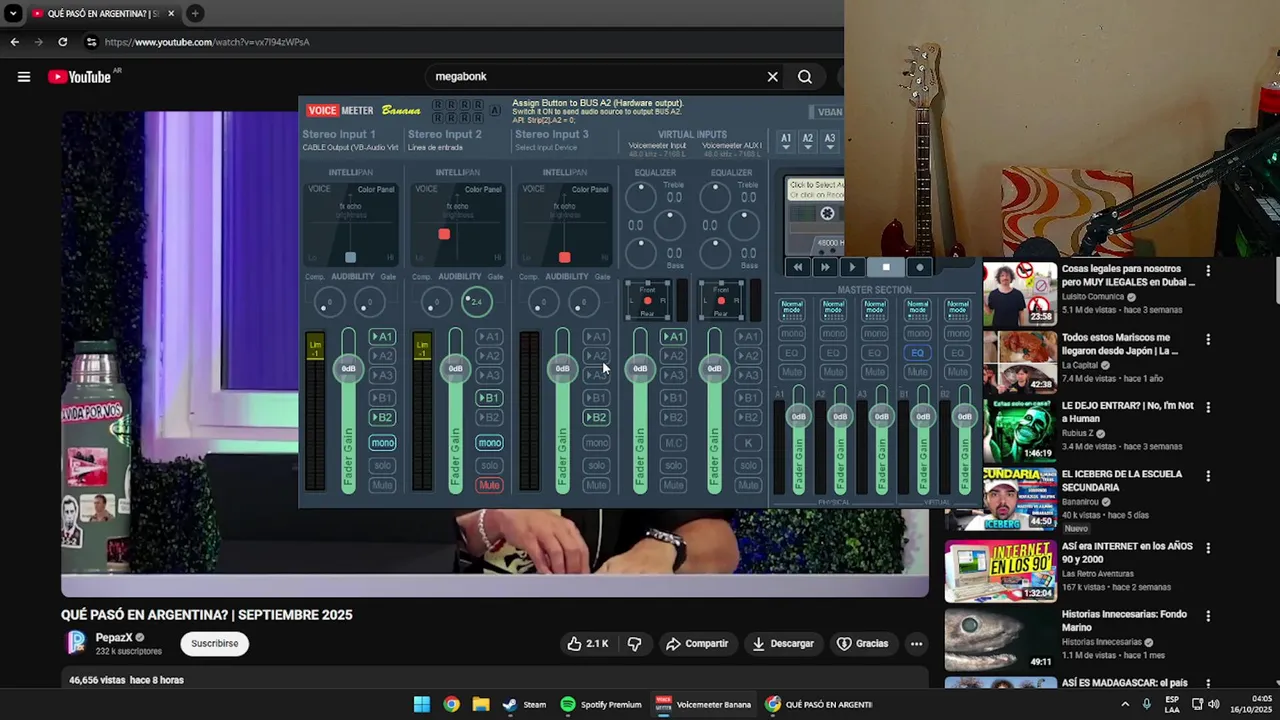Screen dimensions: 1280x720
Task: Click the Chrome address bar URL
Action: click(x=207, y=42)
